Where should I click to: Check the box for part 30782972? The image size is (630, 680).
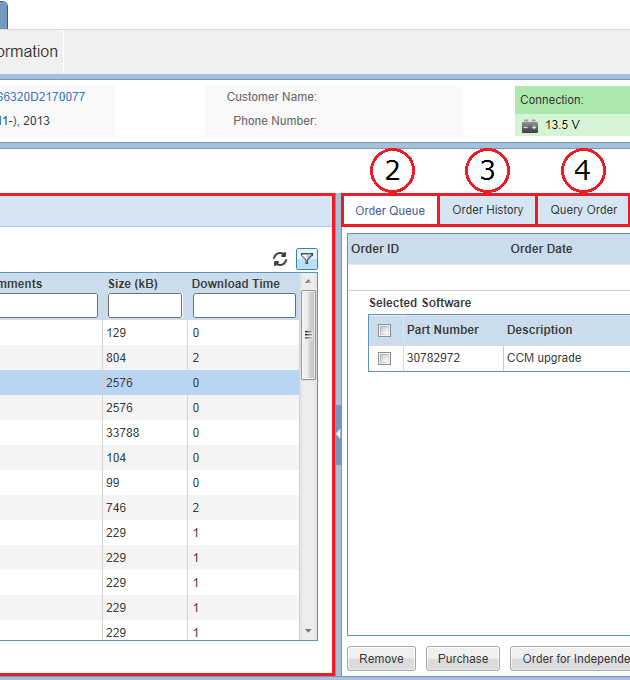click(x=384, y=358)
